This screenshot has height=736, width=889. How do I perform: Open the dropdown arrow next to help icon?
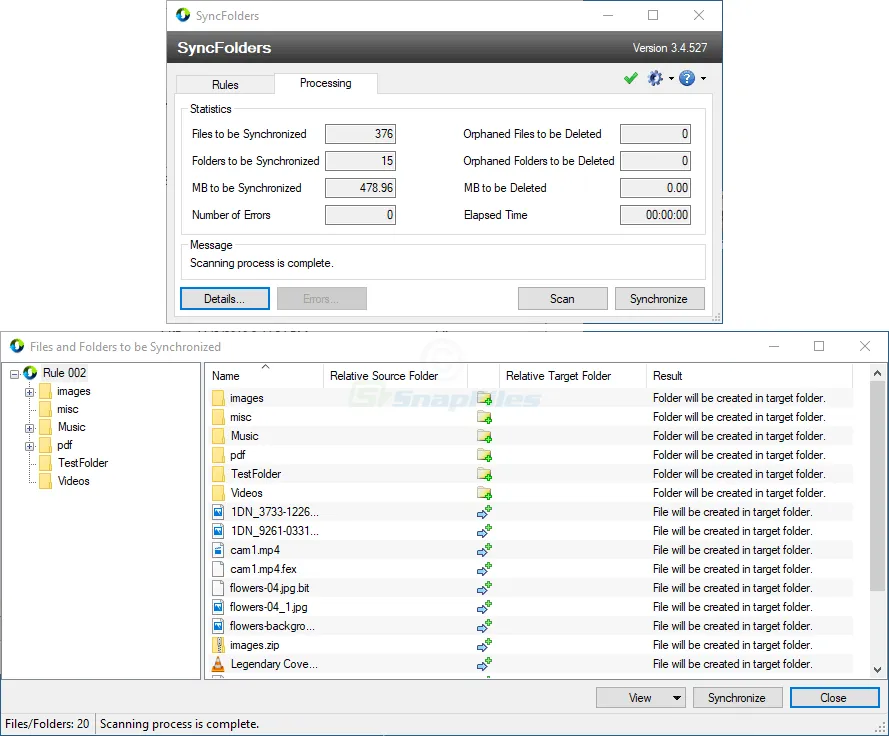pos(703,79)
